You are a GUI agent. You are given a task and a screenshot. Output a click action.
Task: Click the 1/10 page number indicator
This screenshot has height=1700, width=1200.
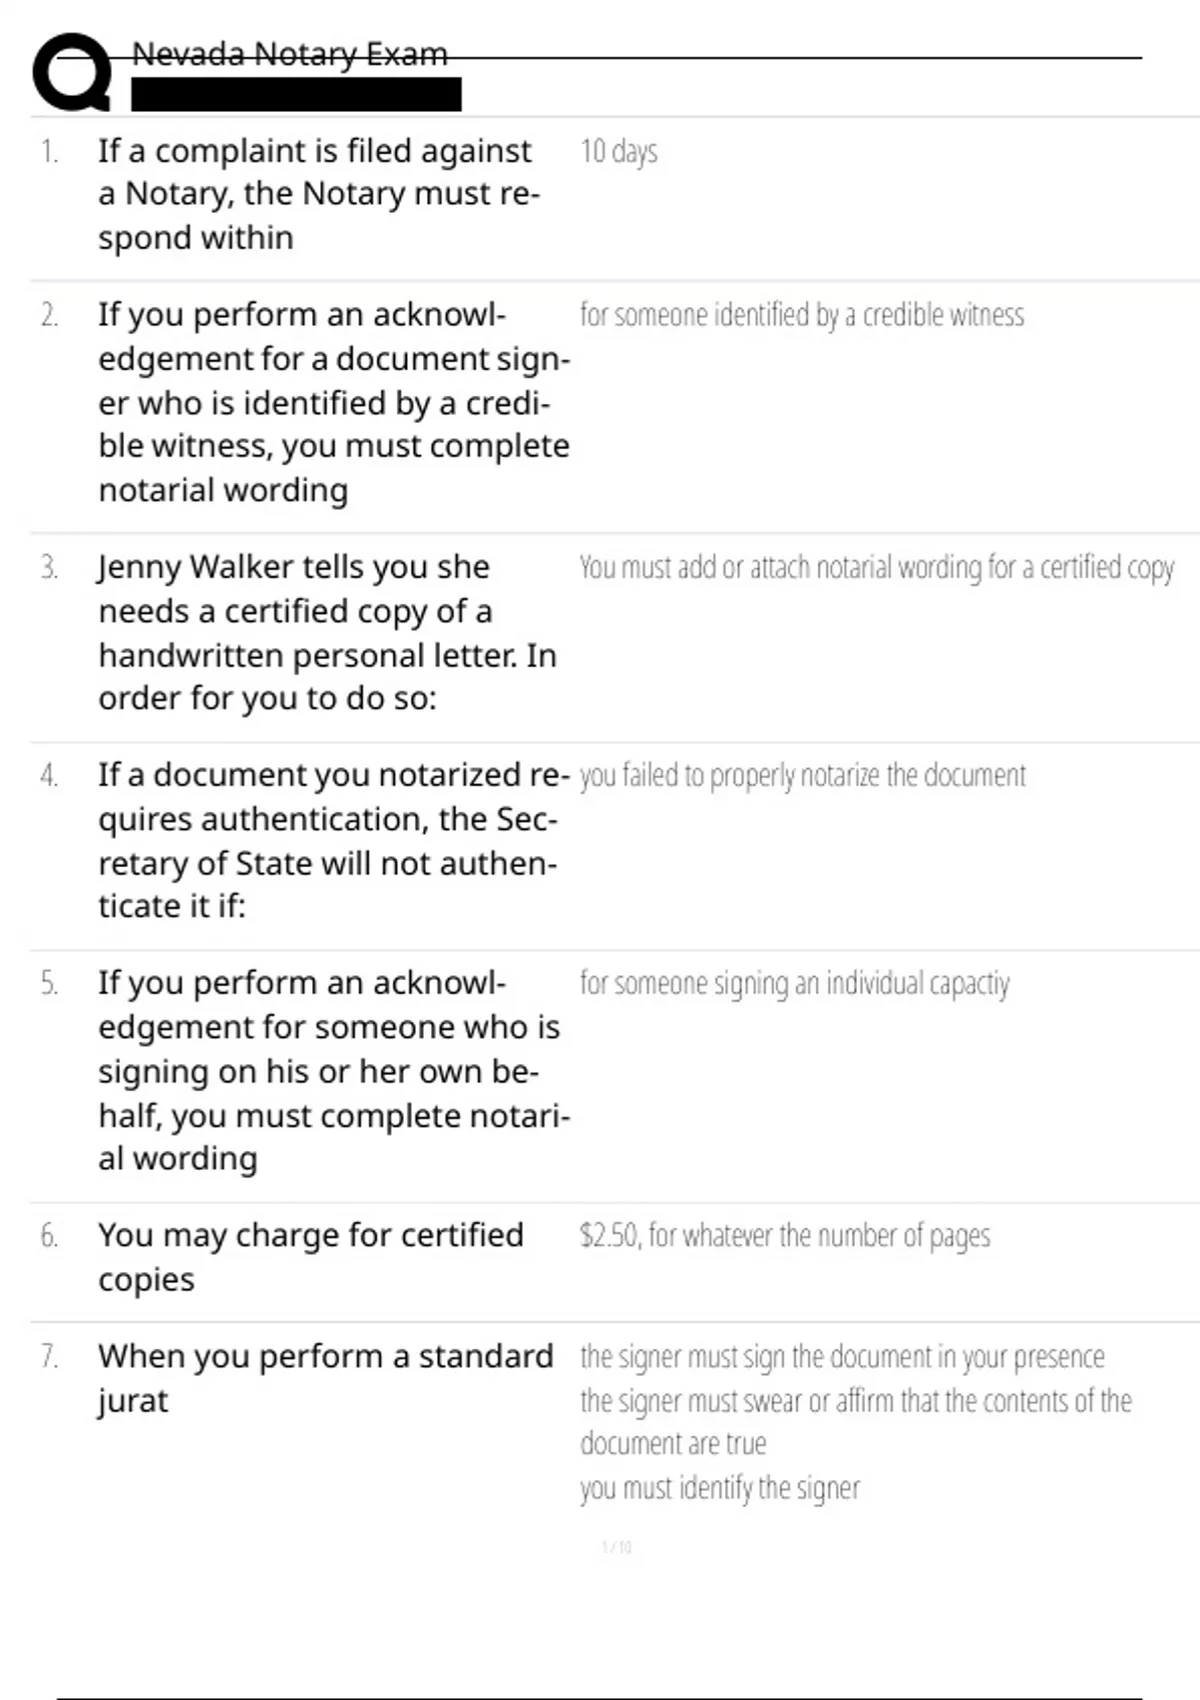[x=616, y=1547]
